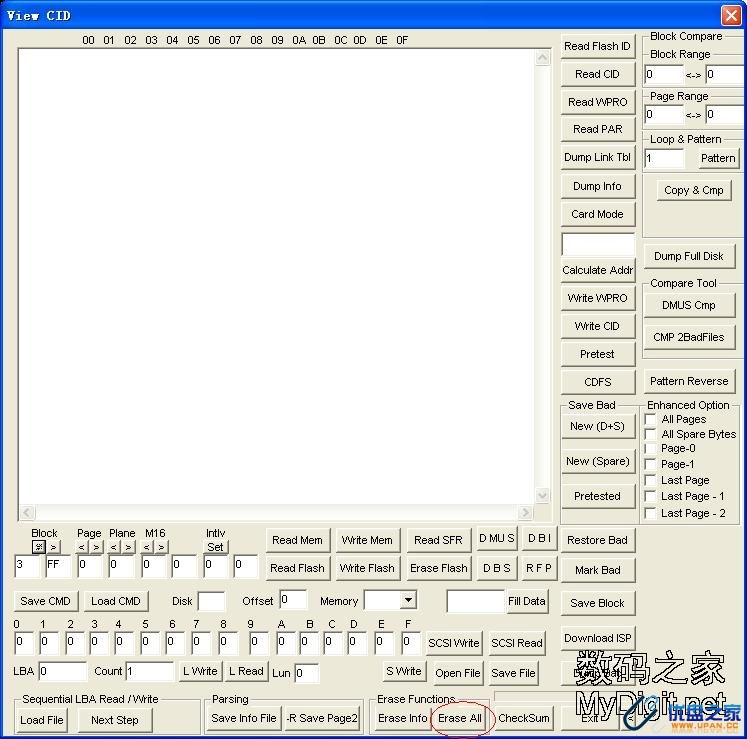Click the Load File button
The height and width of the screenshot is (739, 747).
tap(41, 720)
